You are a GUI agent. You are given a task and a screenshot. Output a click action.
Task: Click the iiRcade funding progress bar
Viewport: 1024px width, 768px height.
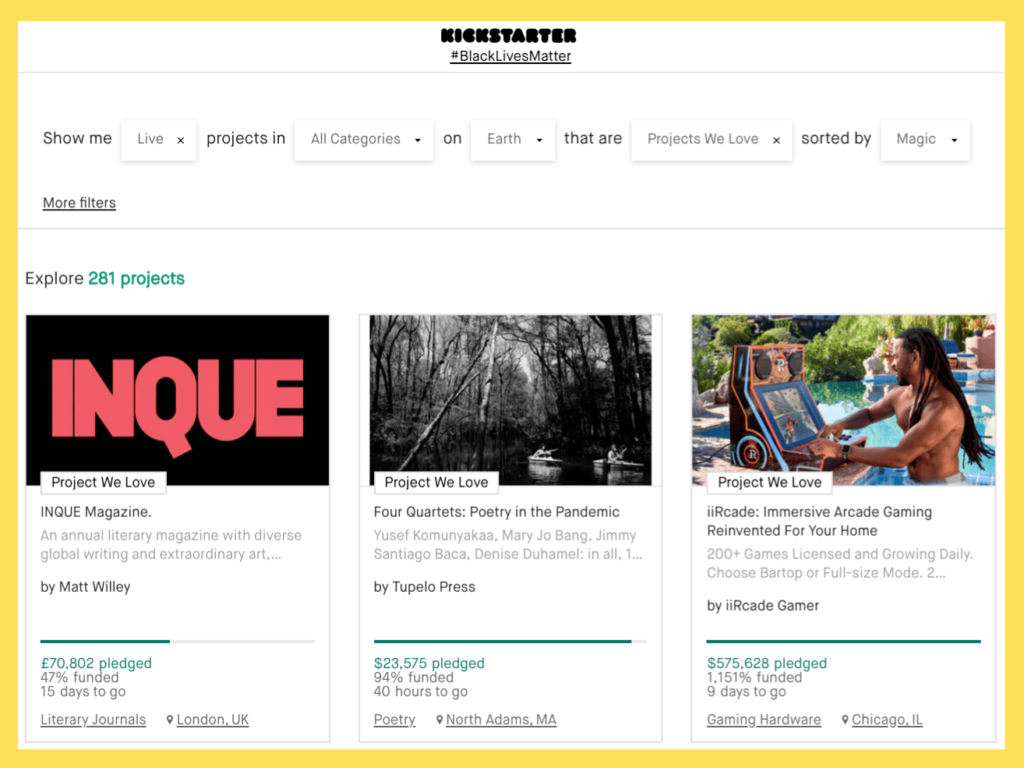click(844, 641)
